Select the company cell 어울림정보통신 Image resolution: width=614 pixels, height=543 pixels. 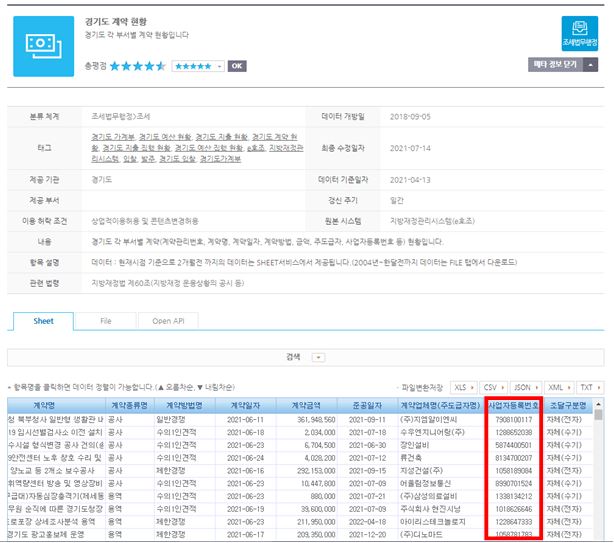441,484
